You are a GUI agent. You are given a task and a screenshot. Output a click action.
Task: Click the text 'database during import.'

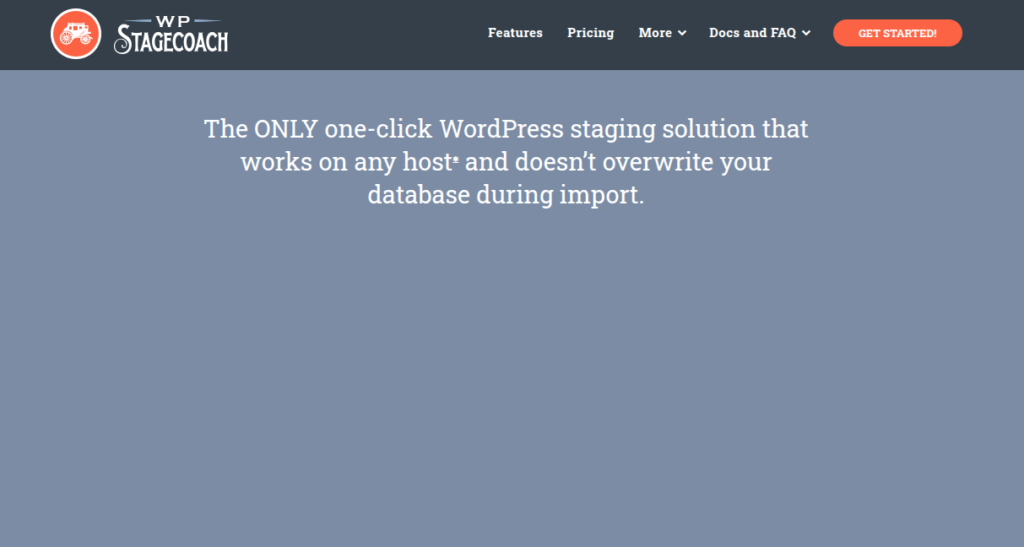506,195
